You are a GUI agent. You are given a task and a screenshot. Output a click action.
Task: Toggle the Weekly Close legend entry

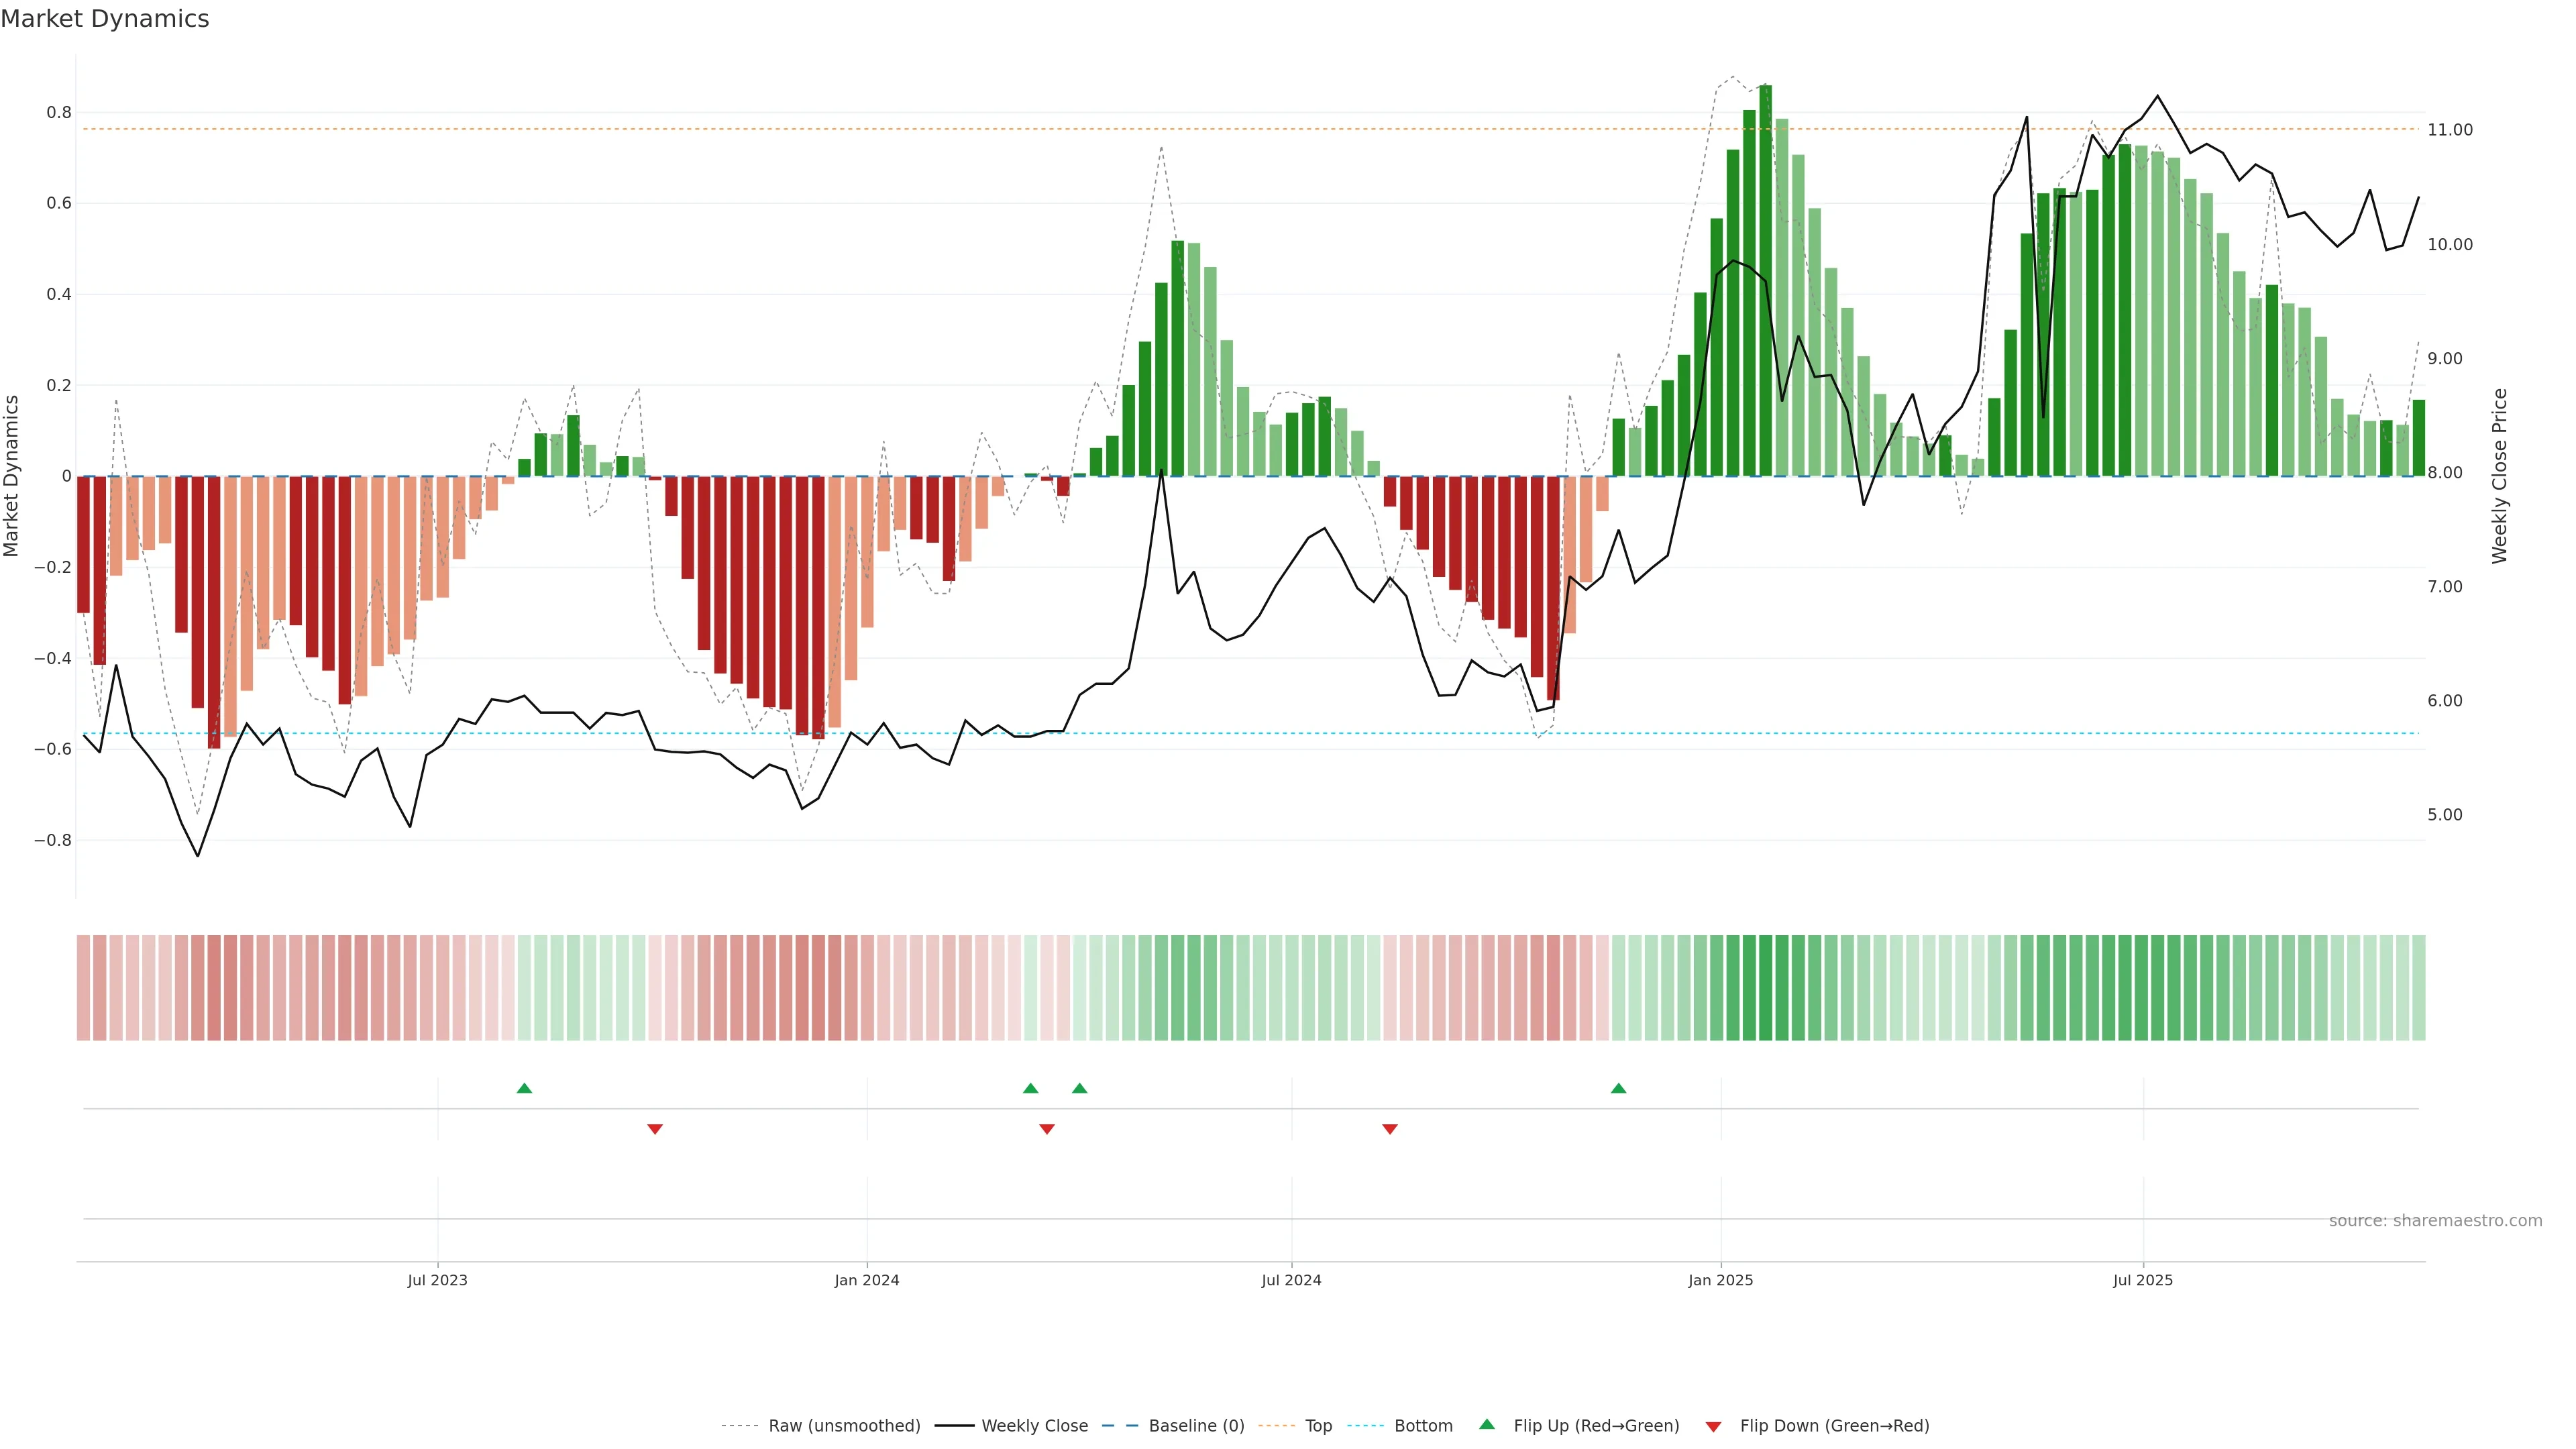point(1034,1425)
